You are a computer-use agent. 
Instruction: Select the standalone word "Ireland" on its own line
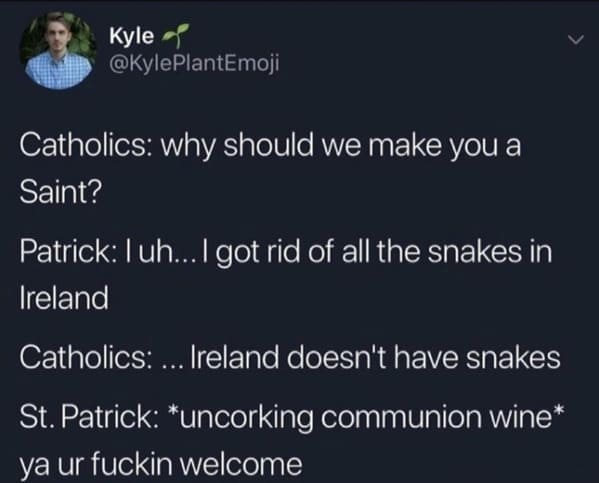click(x=64, y=298)
